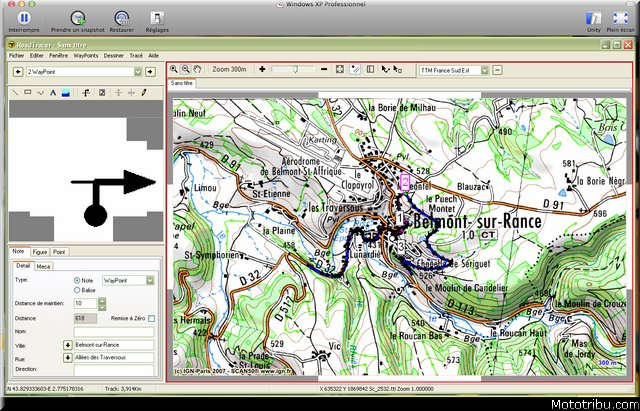Click the Track: 3,914Km status text
The height and width of the screenshot is (411, 640).
[x=121, y=389]
